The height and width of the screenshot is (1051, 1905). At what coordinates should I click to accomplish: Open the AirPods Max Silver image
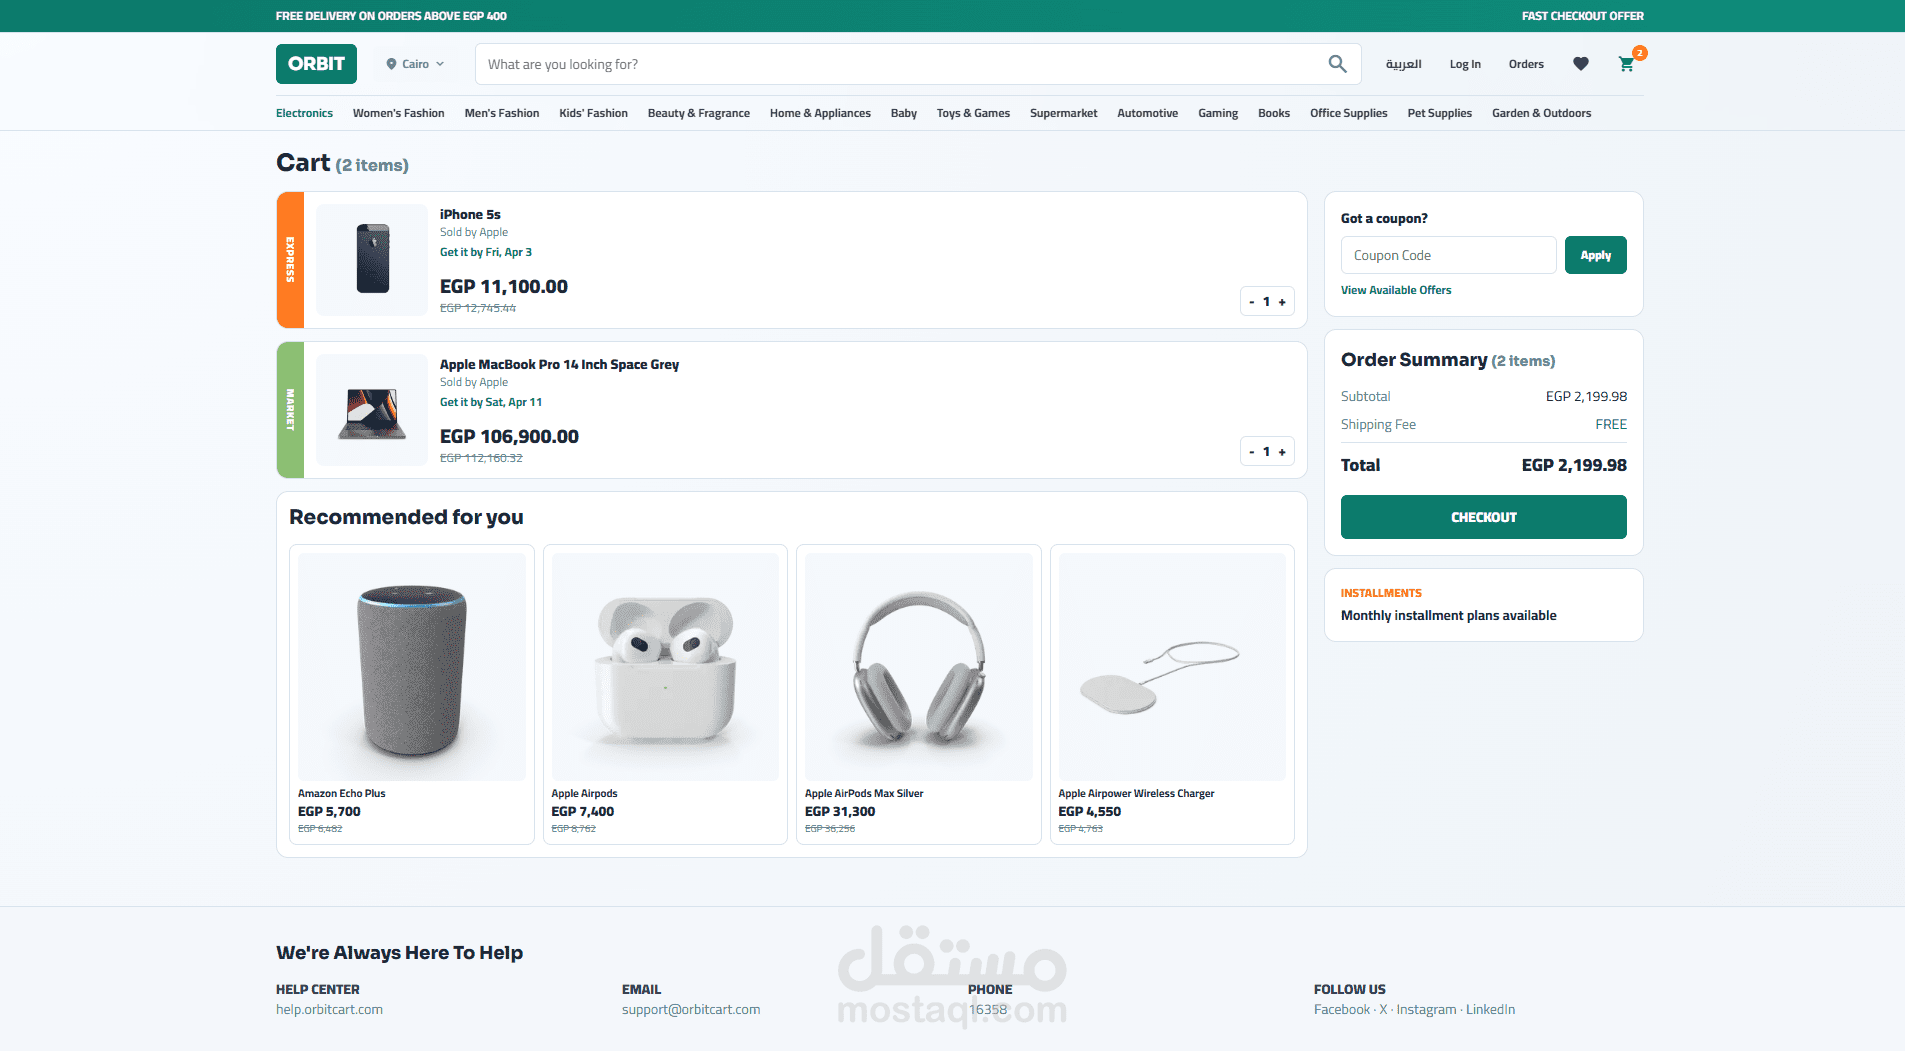919,667
